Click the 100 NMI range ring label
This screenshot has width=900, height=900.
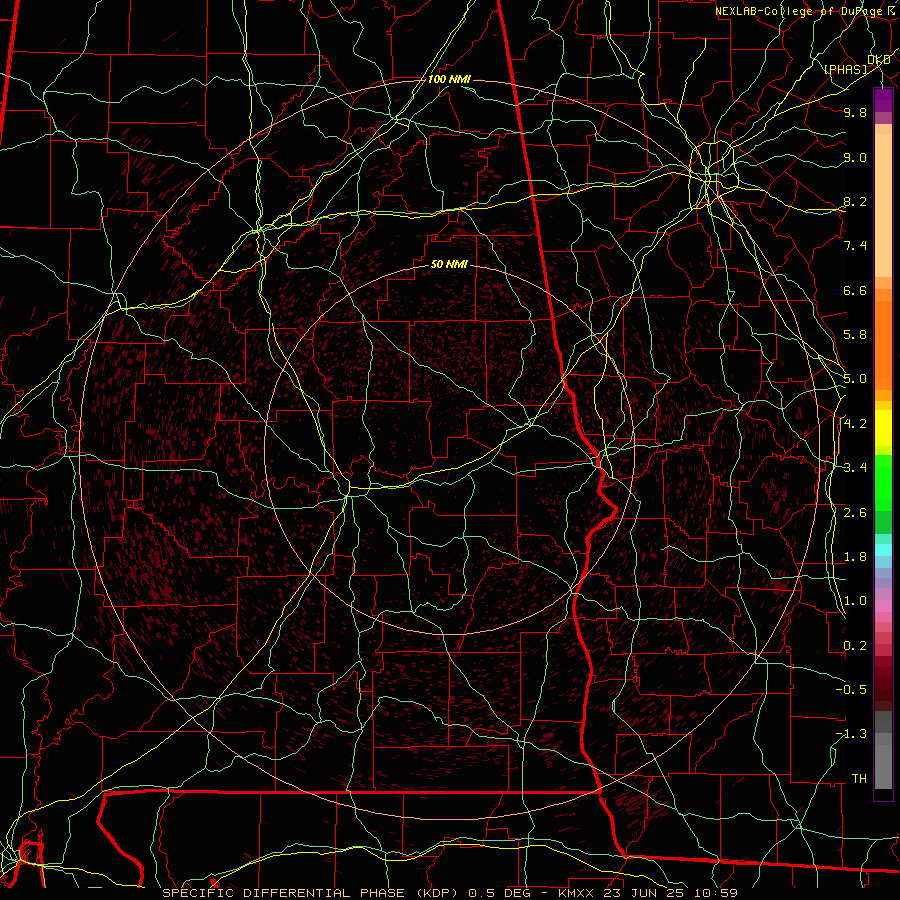pyautogui.click(x=449, y=79)
